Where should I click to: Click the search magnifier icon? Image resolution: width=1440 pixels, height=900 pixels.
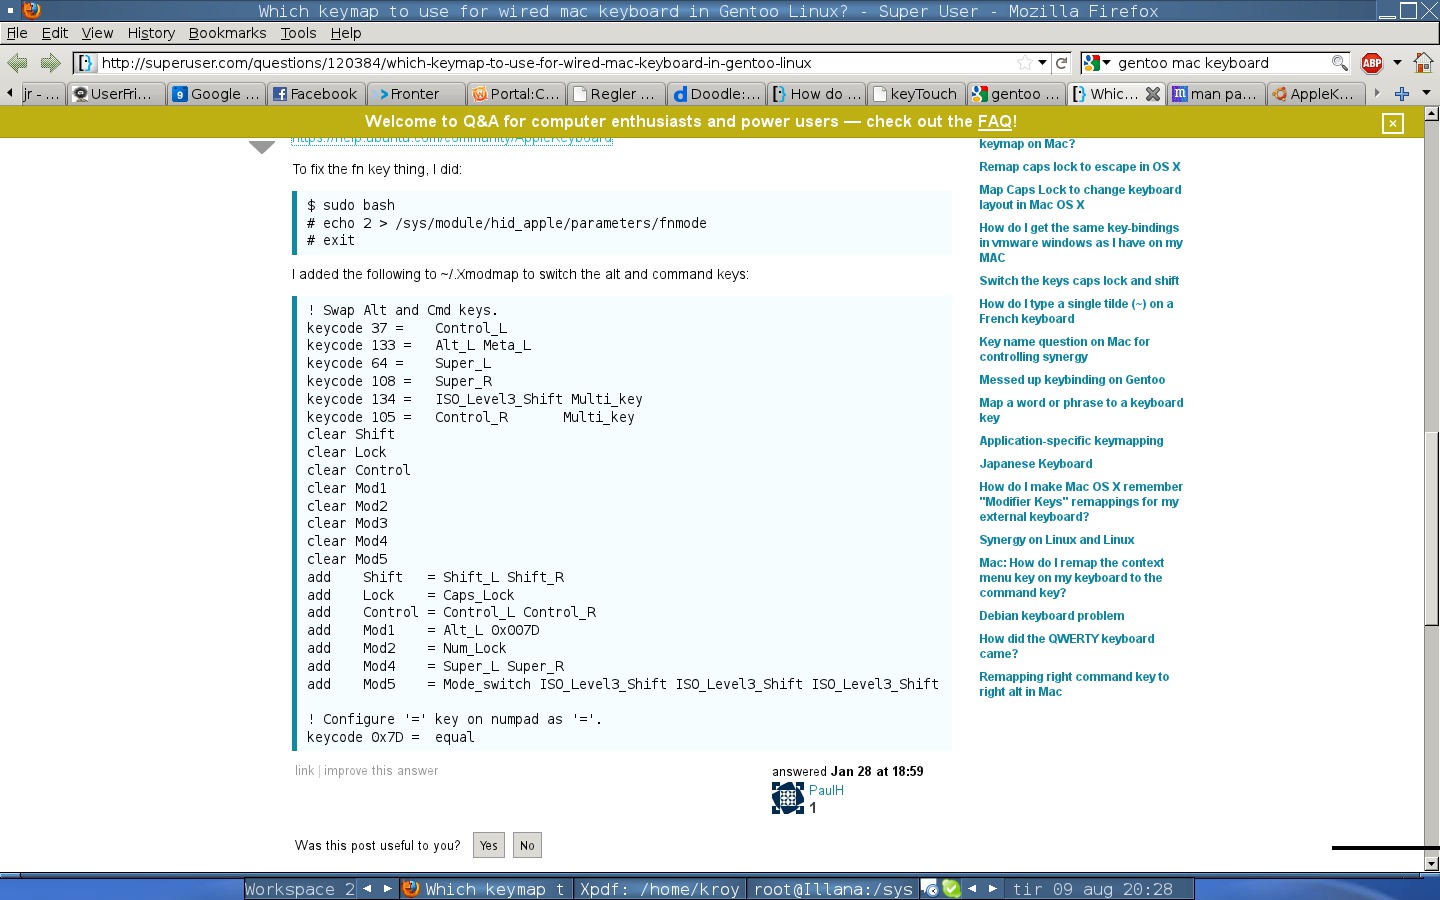(1339, 63)
